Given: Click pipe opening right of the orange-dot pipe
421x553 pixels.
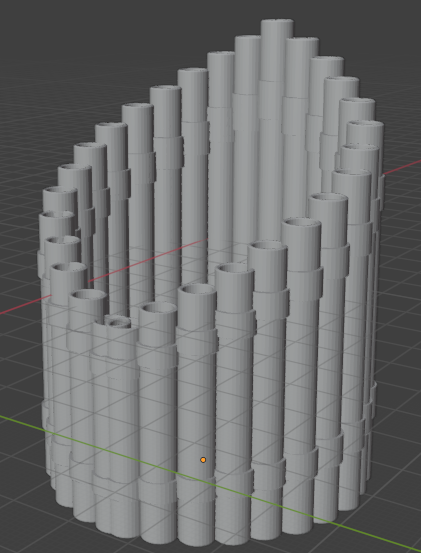Looking at the screenshot, I should click(x=235, y=268).
